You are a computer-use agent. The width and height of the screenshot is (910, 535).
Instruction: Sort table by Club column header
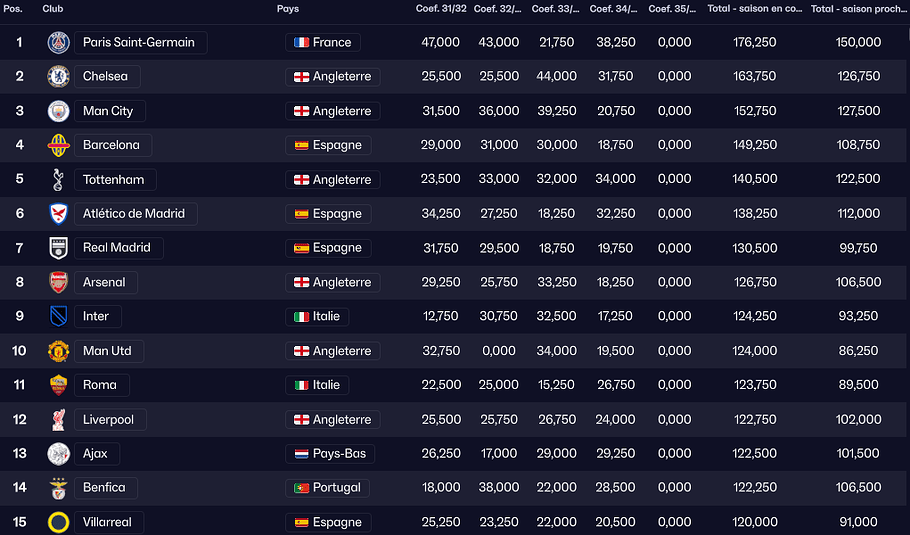click(x=54, y=9)
